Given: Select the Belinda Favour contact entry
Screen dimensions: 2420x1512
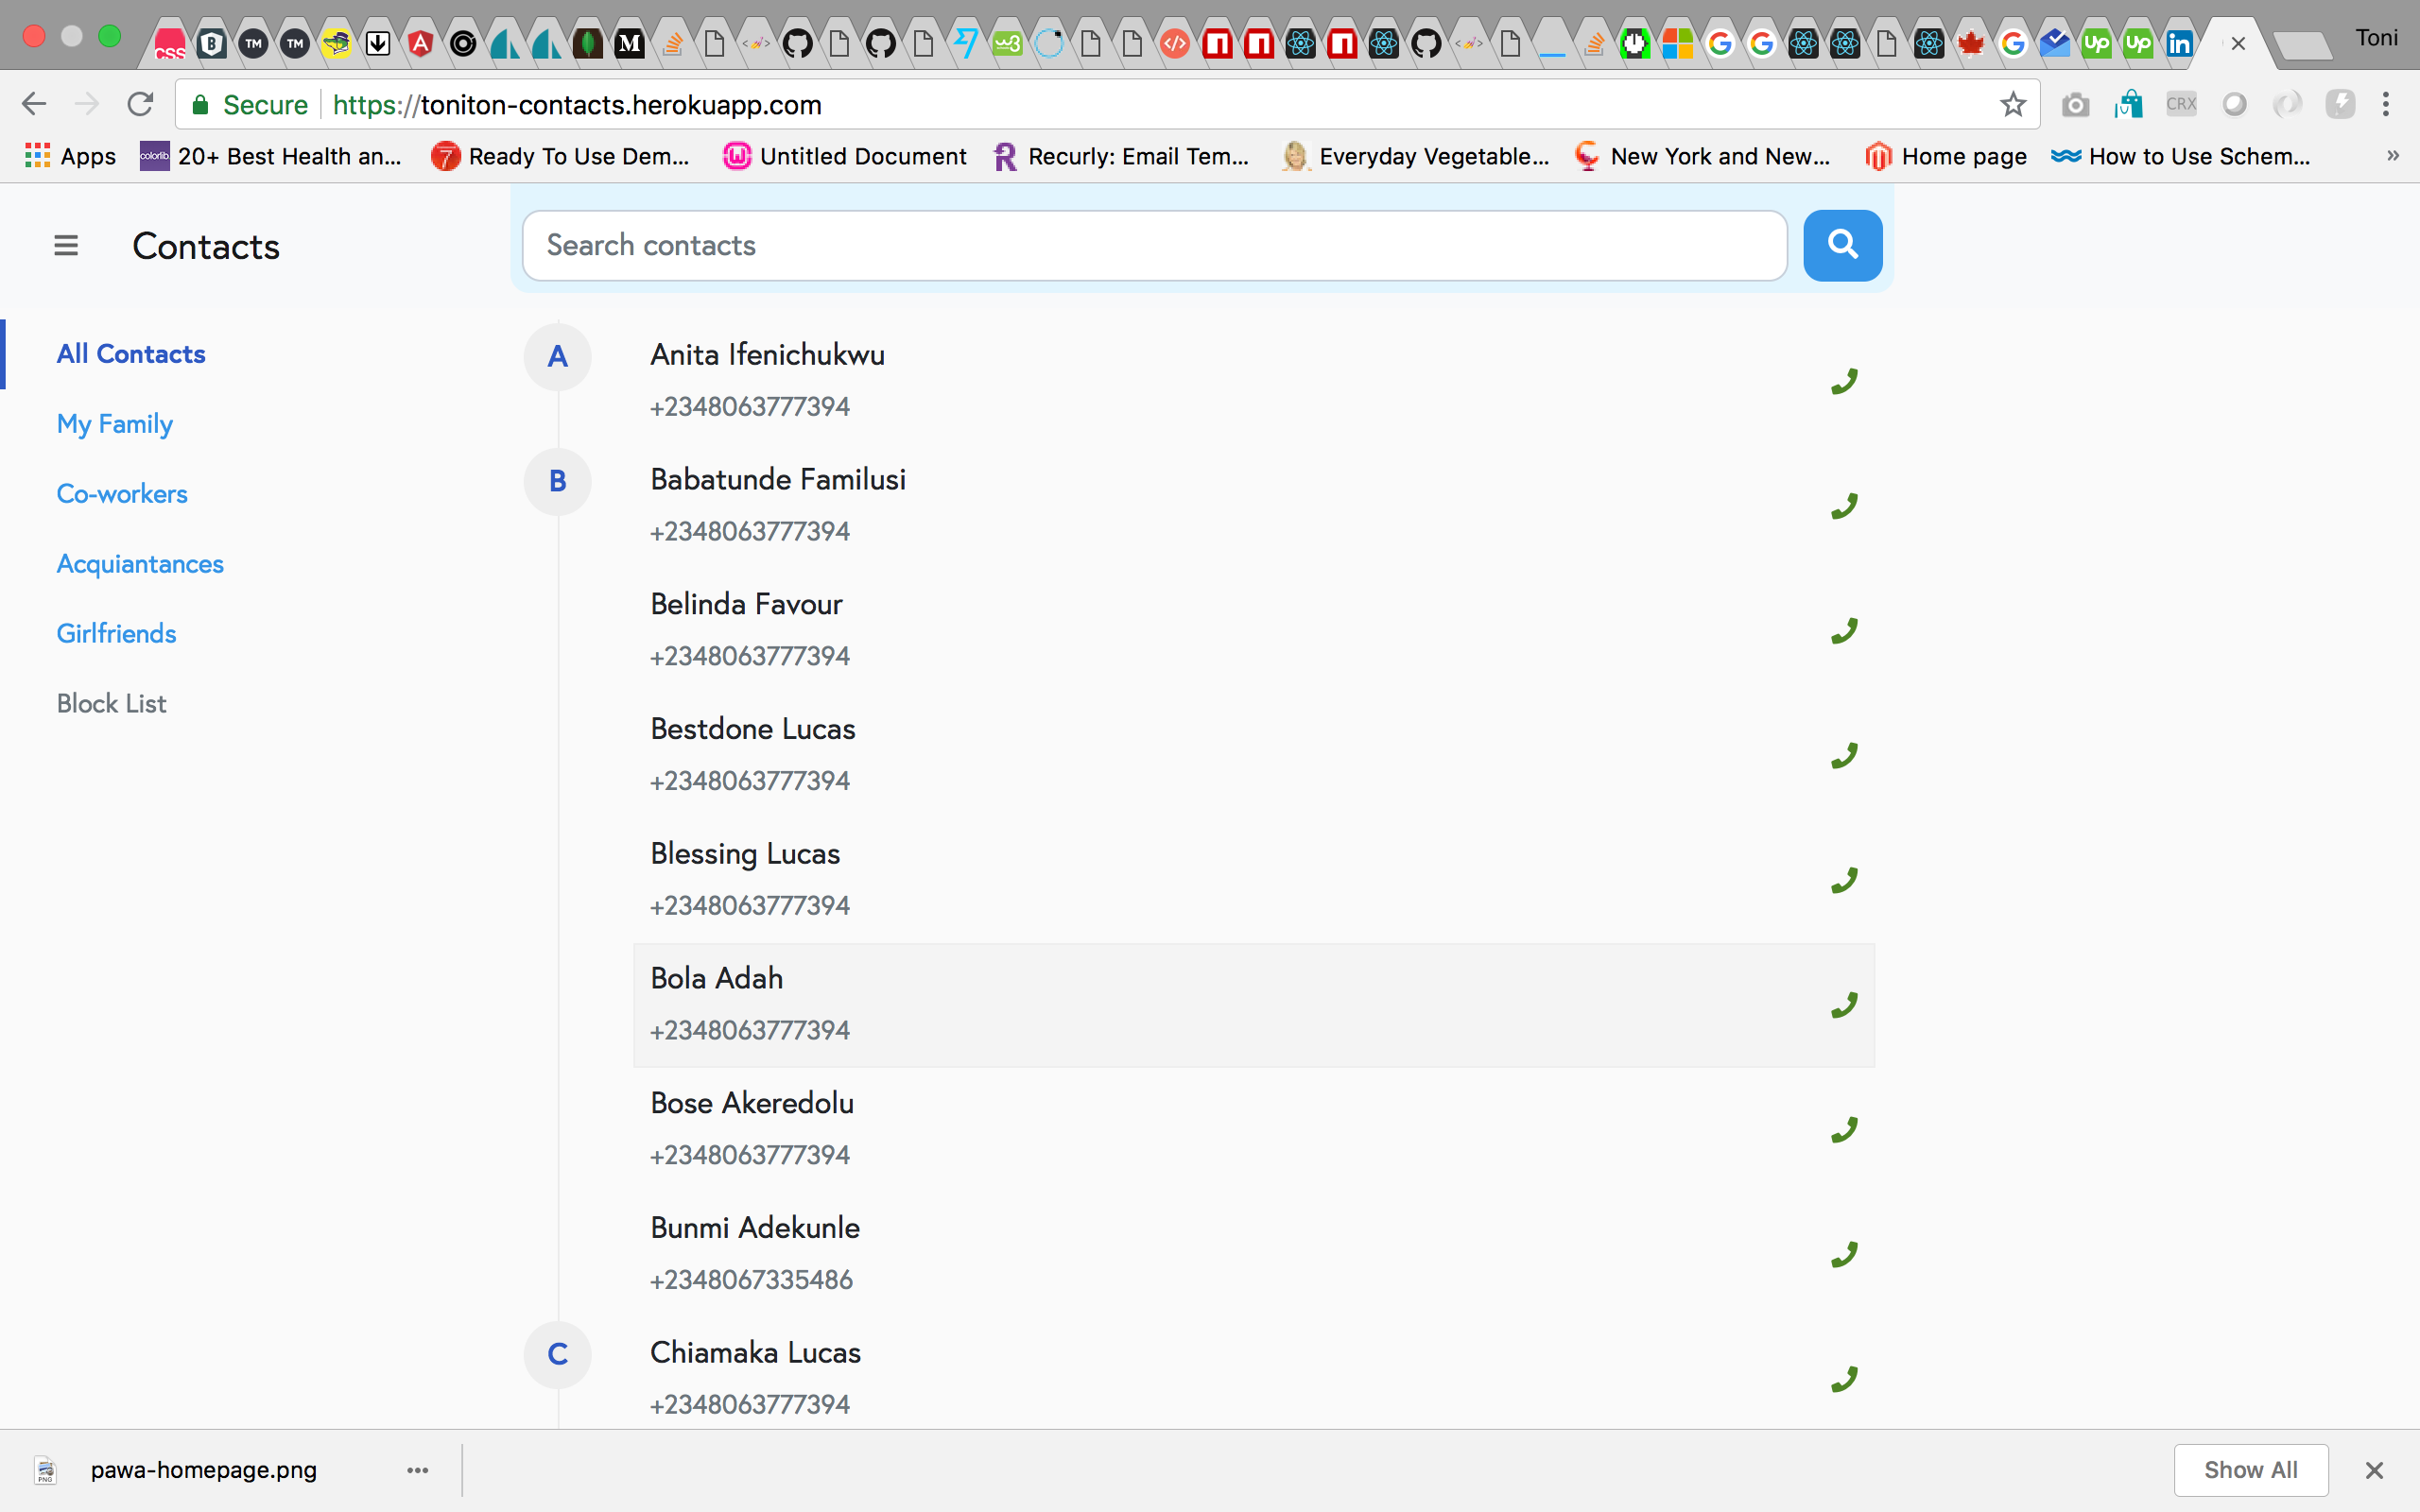Looking at the screenshot, I should (747, 605).
